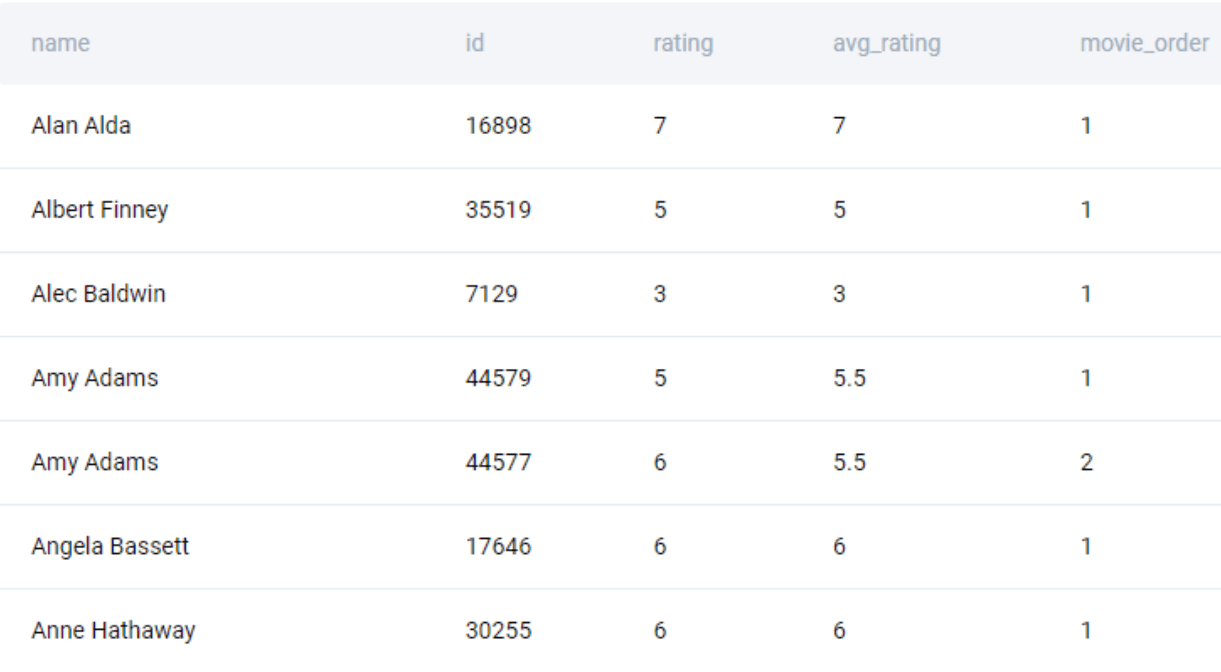Select the Alec Baldwin name cell
Image resolution: width=1221 pixels, height=672 pixels.
click(x=99, y=294)
